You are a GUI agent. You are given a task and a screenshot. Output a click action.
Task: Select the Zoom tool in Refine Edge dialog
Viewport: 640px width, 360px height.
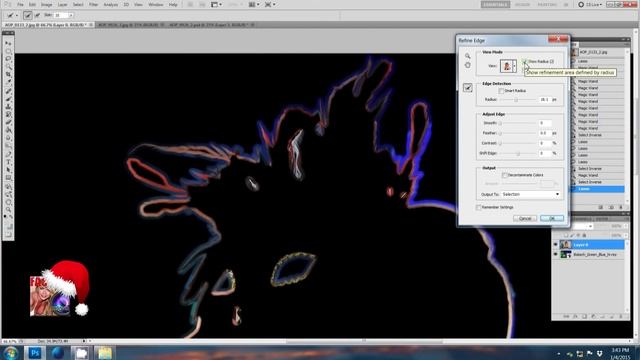[468, 56]
